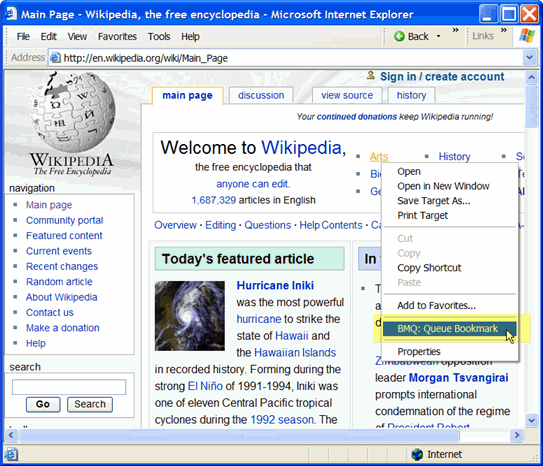Expand the Links bar chevron
Screen dimensions: 543x466
click(x=504, y=30)
